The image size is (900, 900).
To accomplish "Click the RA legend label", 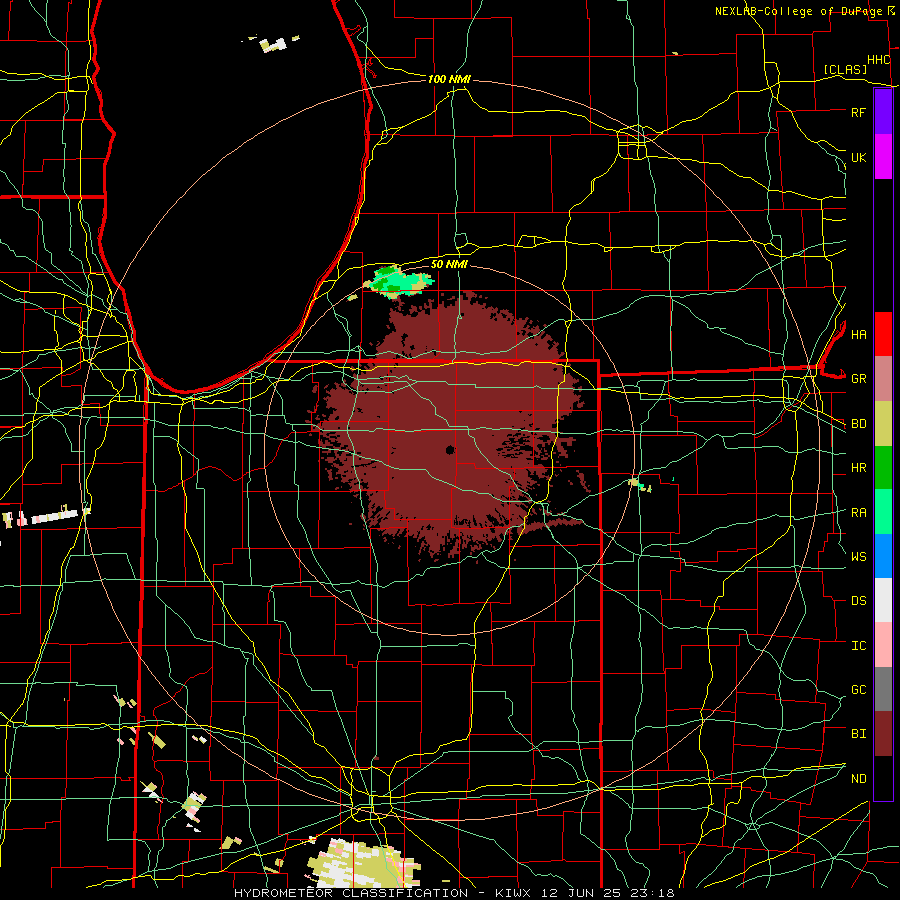I will point(858,513).
